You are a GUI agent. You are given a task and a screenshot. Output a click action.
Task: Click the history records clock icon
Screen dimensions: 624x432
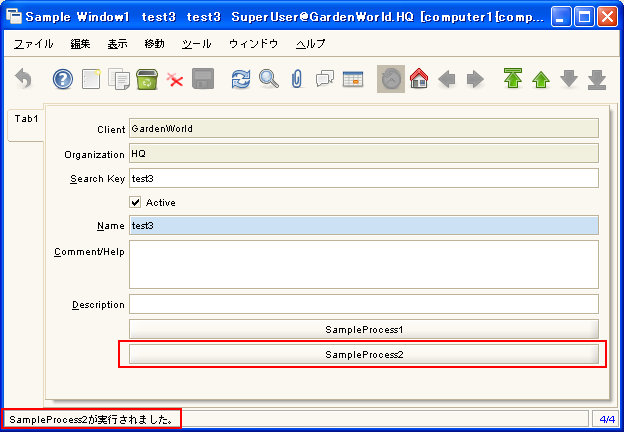click(x=391, y=79)
